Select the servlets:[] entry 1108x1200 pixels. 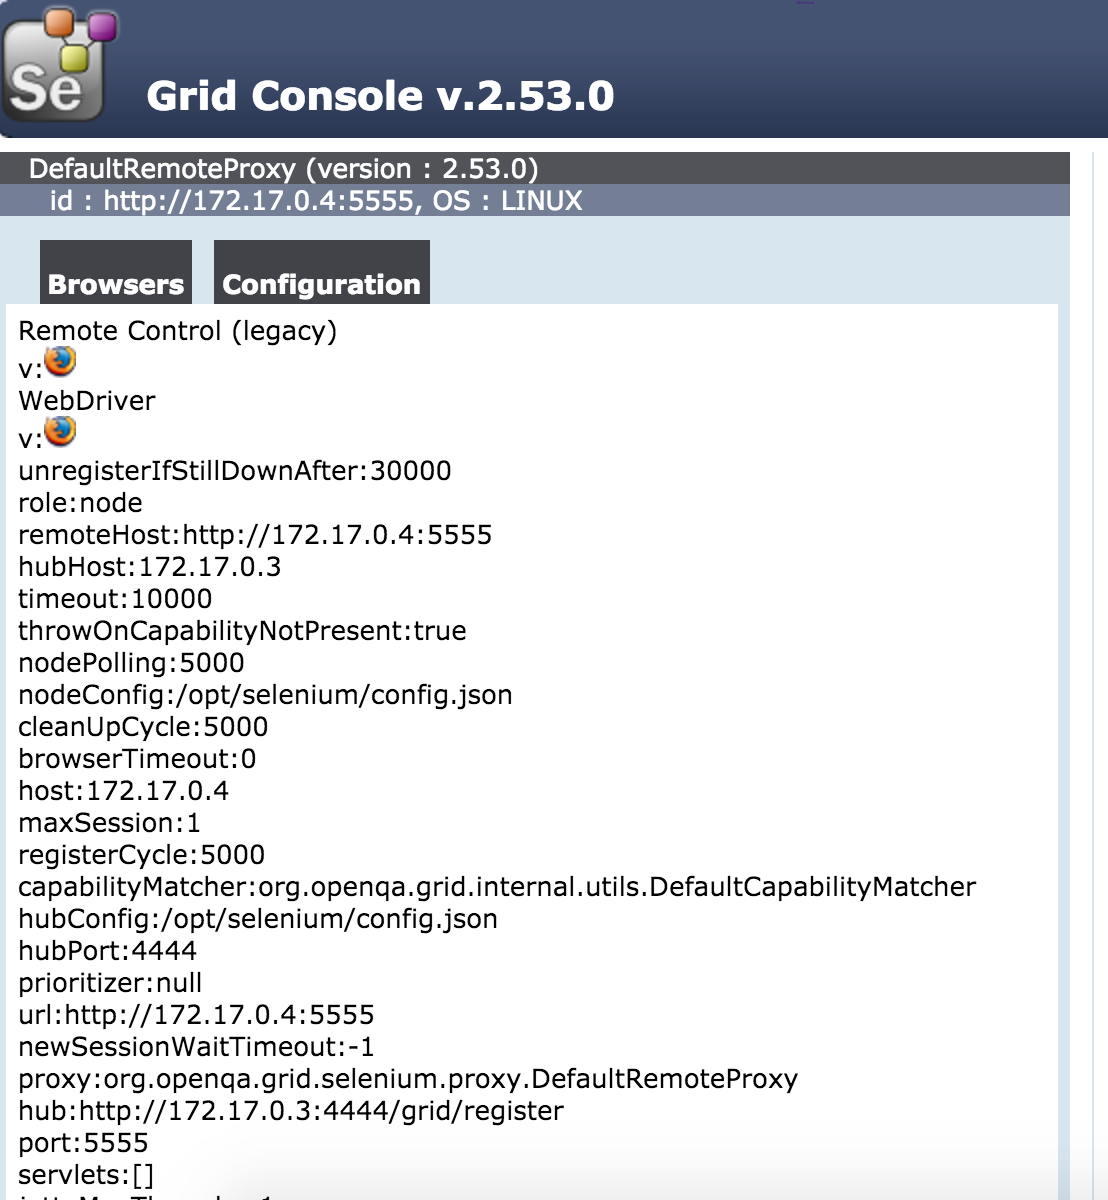[86, 1175]
